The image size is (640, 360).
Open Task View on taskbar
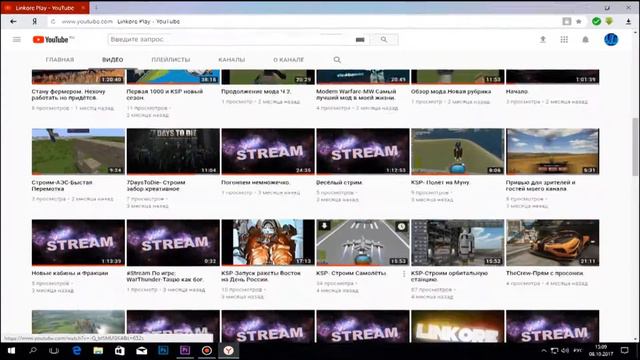coord(54,351)
